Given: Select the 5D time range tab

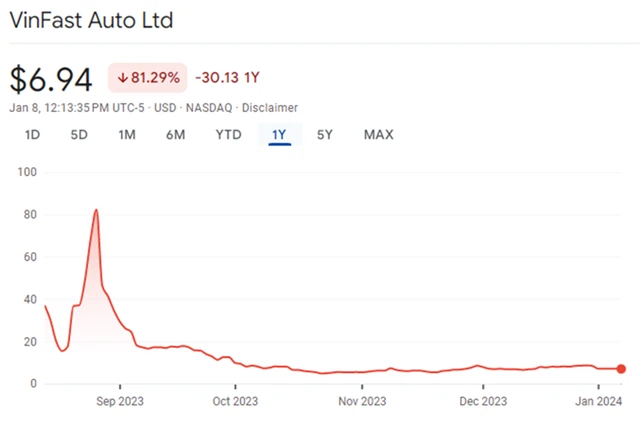Looking at the screenshot, I should [79, 135].
